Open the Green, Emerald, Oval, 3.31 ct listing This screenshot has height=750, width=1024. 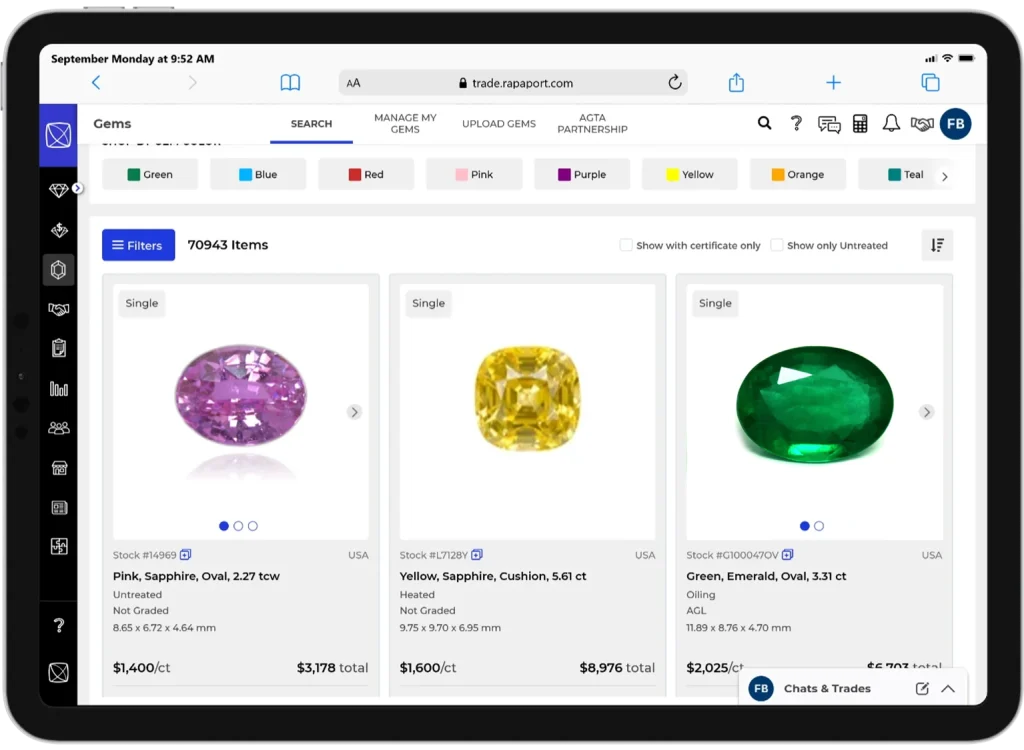[x=766, y=576]
